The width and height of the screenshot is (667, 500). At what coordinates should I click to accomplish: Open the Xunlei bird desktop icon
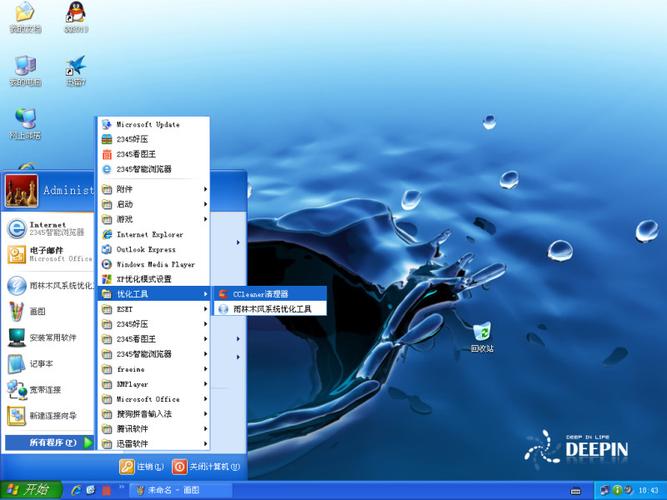click(76, 71)
